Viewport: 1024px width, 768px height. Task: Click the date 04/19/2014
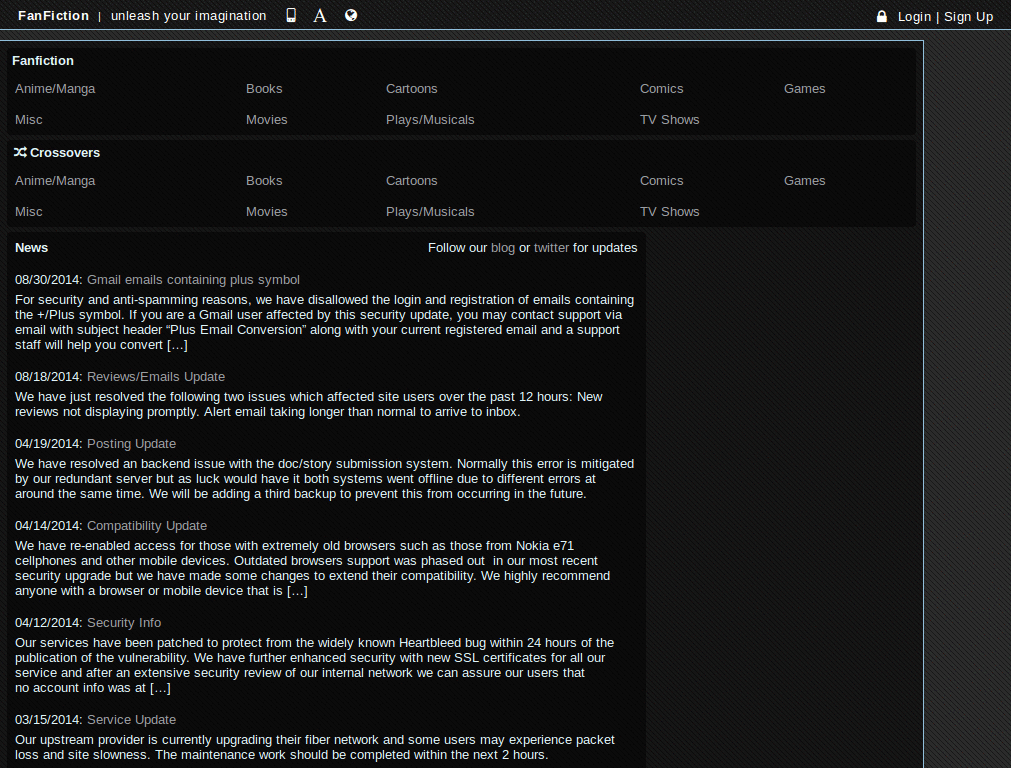pyautogui.click(x=49, y=444)
